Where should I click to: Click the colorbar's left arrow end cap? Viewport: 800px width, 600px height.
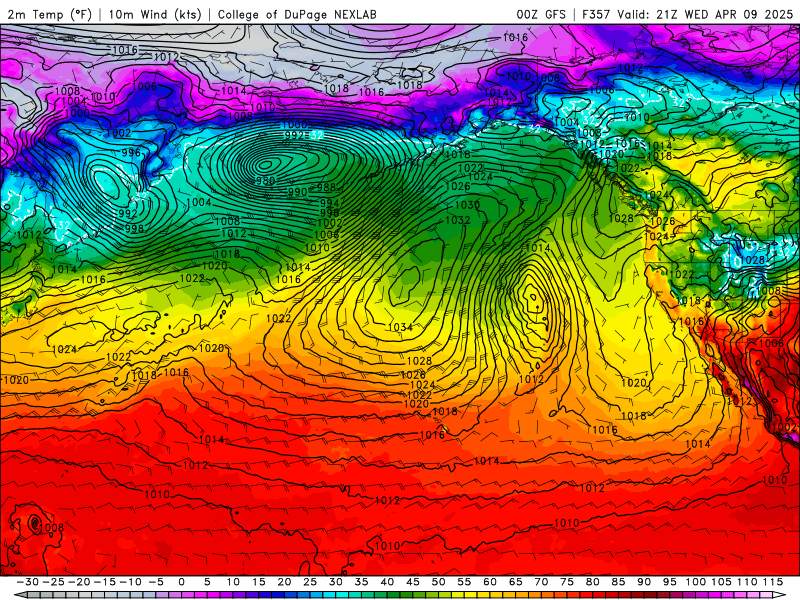[20, 595]
